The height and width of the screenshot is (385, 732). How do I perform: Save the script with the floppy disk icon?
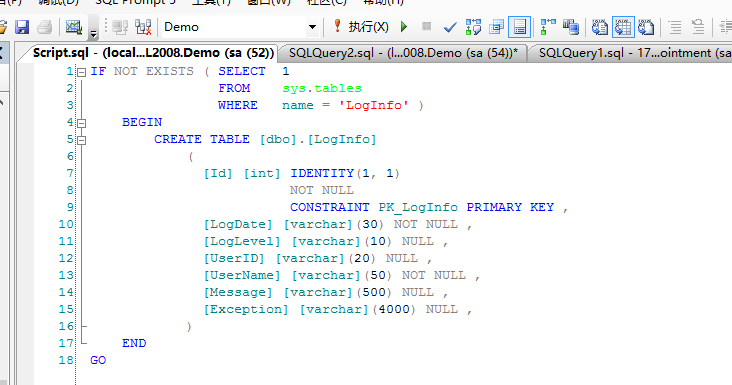(21, 27)
